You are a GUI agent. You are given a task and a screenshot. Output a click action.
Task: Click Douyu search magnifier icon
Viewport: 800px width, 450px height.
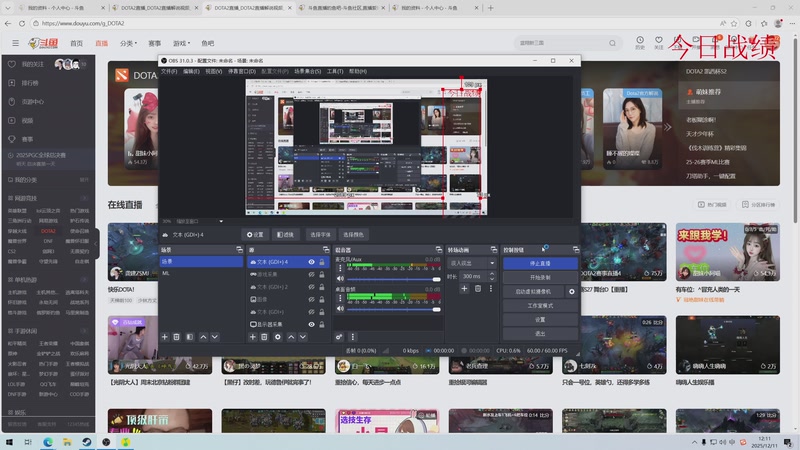pyautogui.click(x=612, y=43)
